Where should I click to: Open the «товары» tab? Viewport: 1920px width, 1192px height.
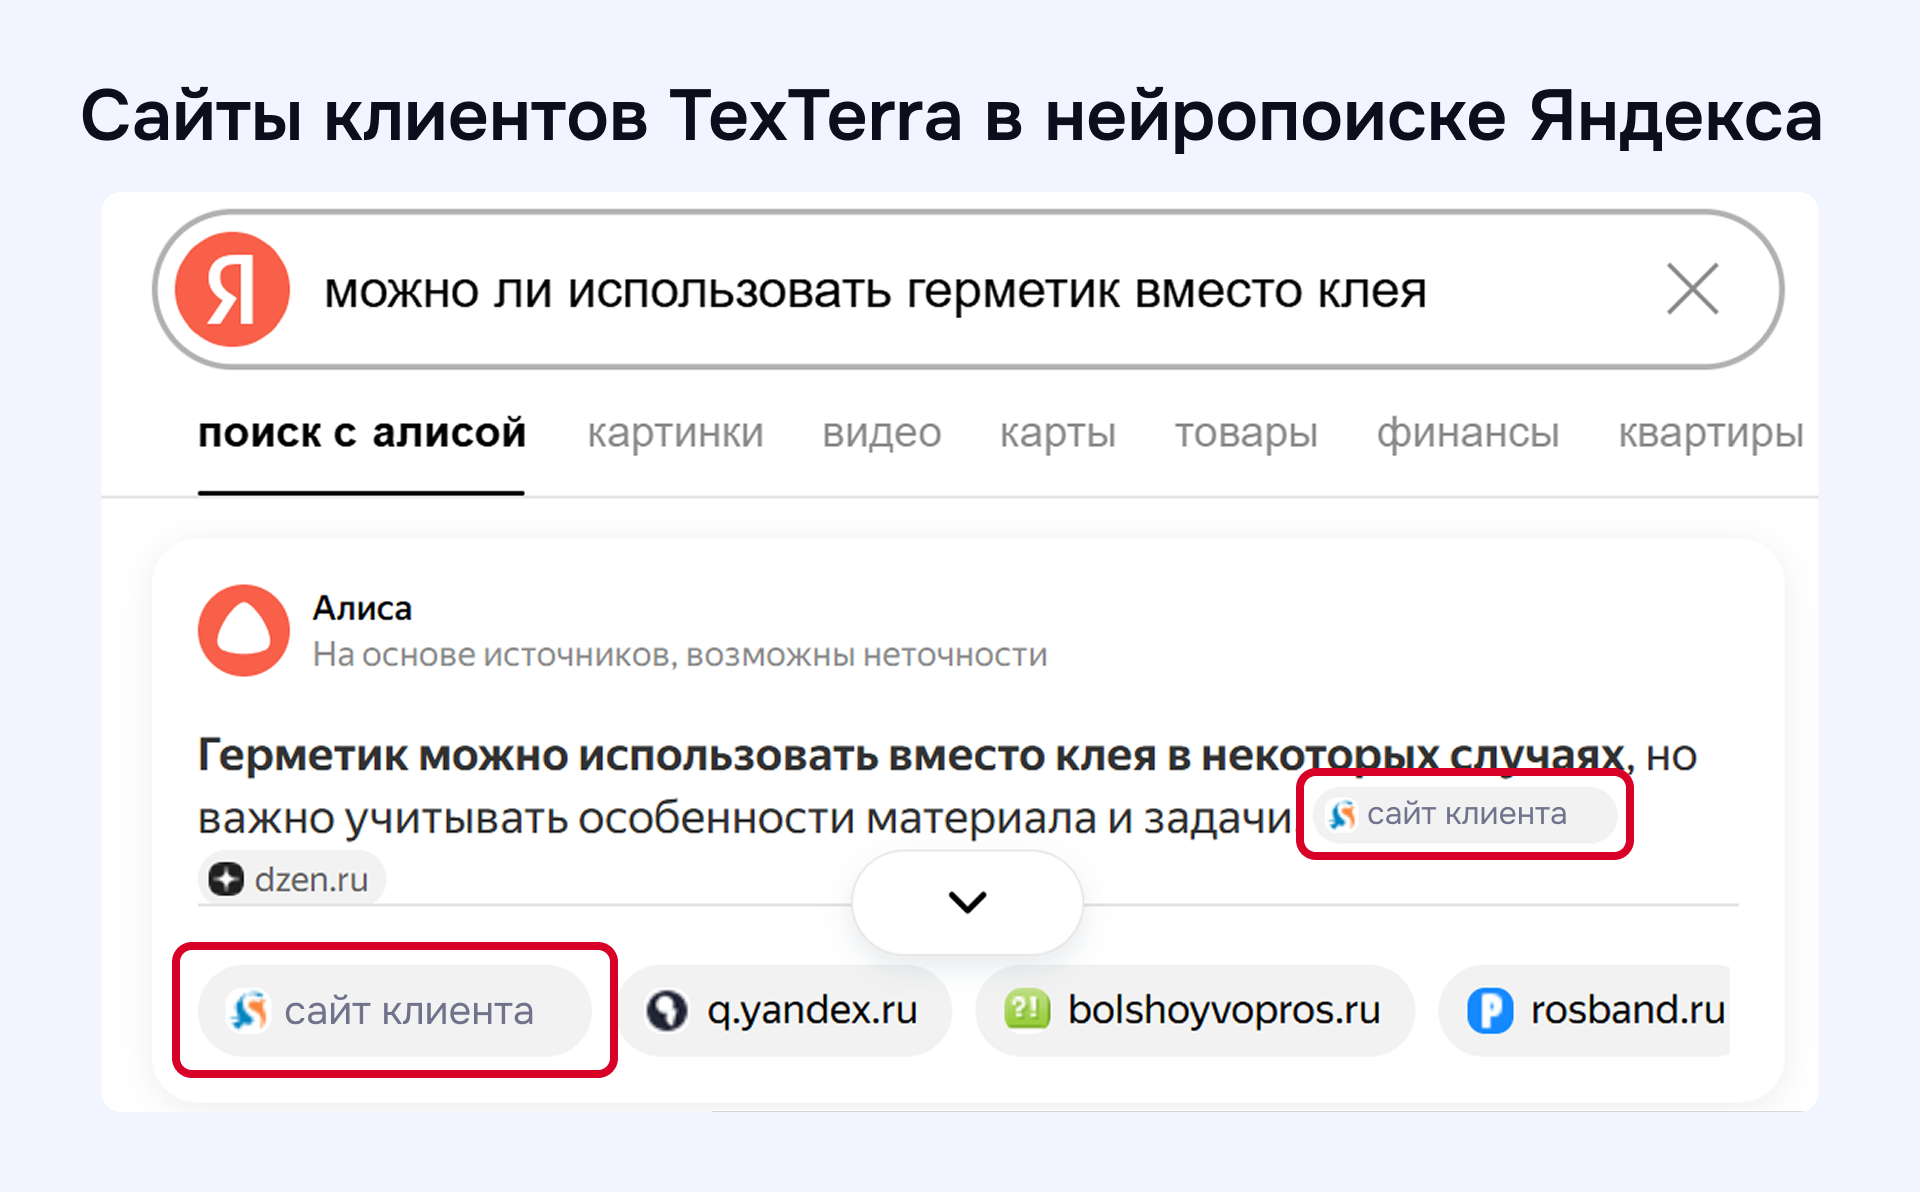(1245, 433)
